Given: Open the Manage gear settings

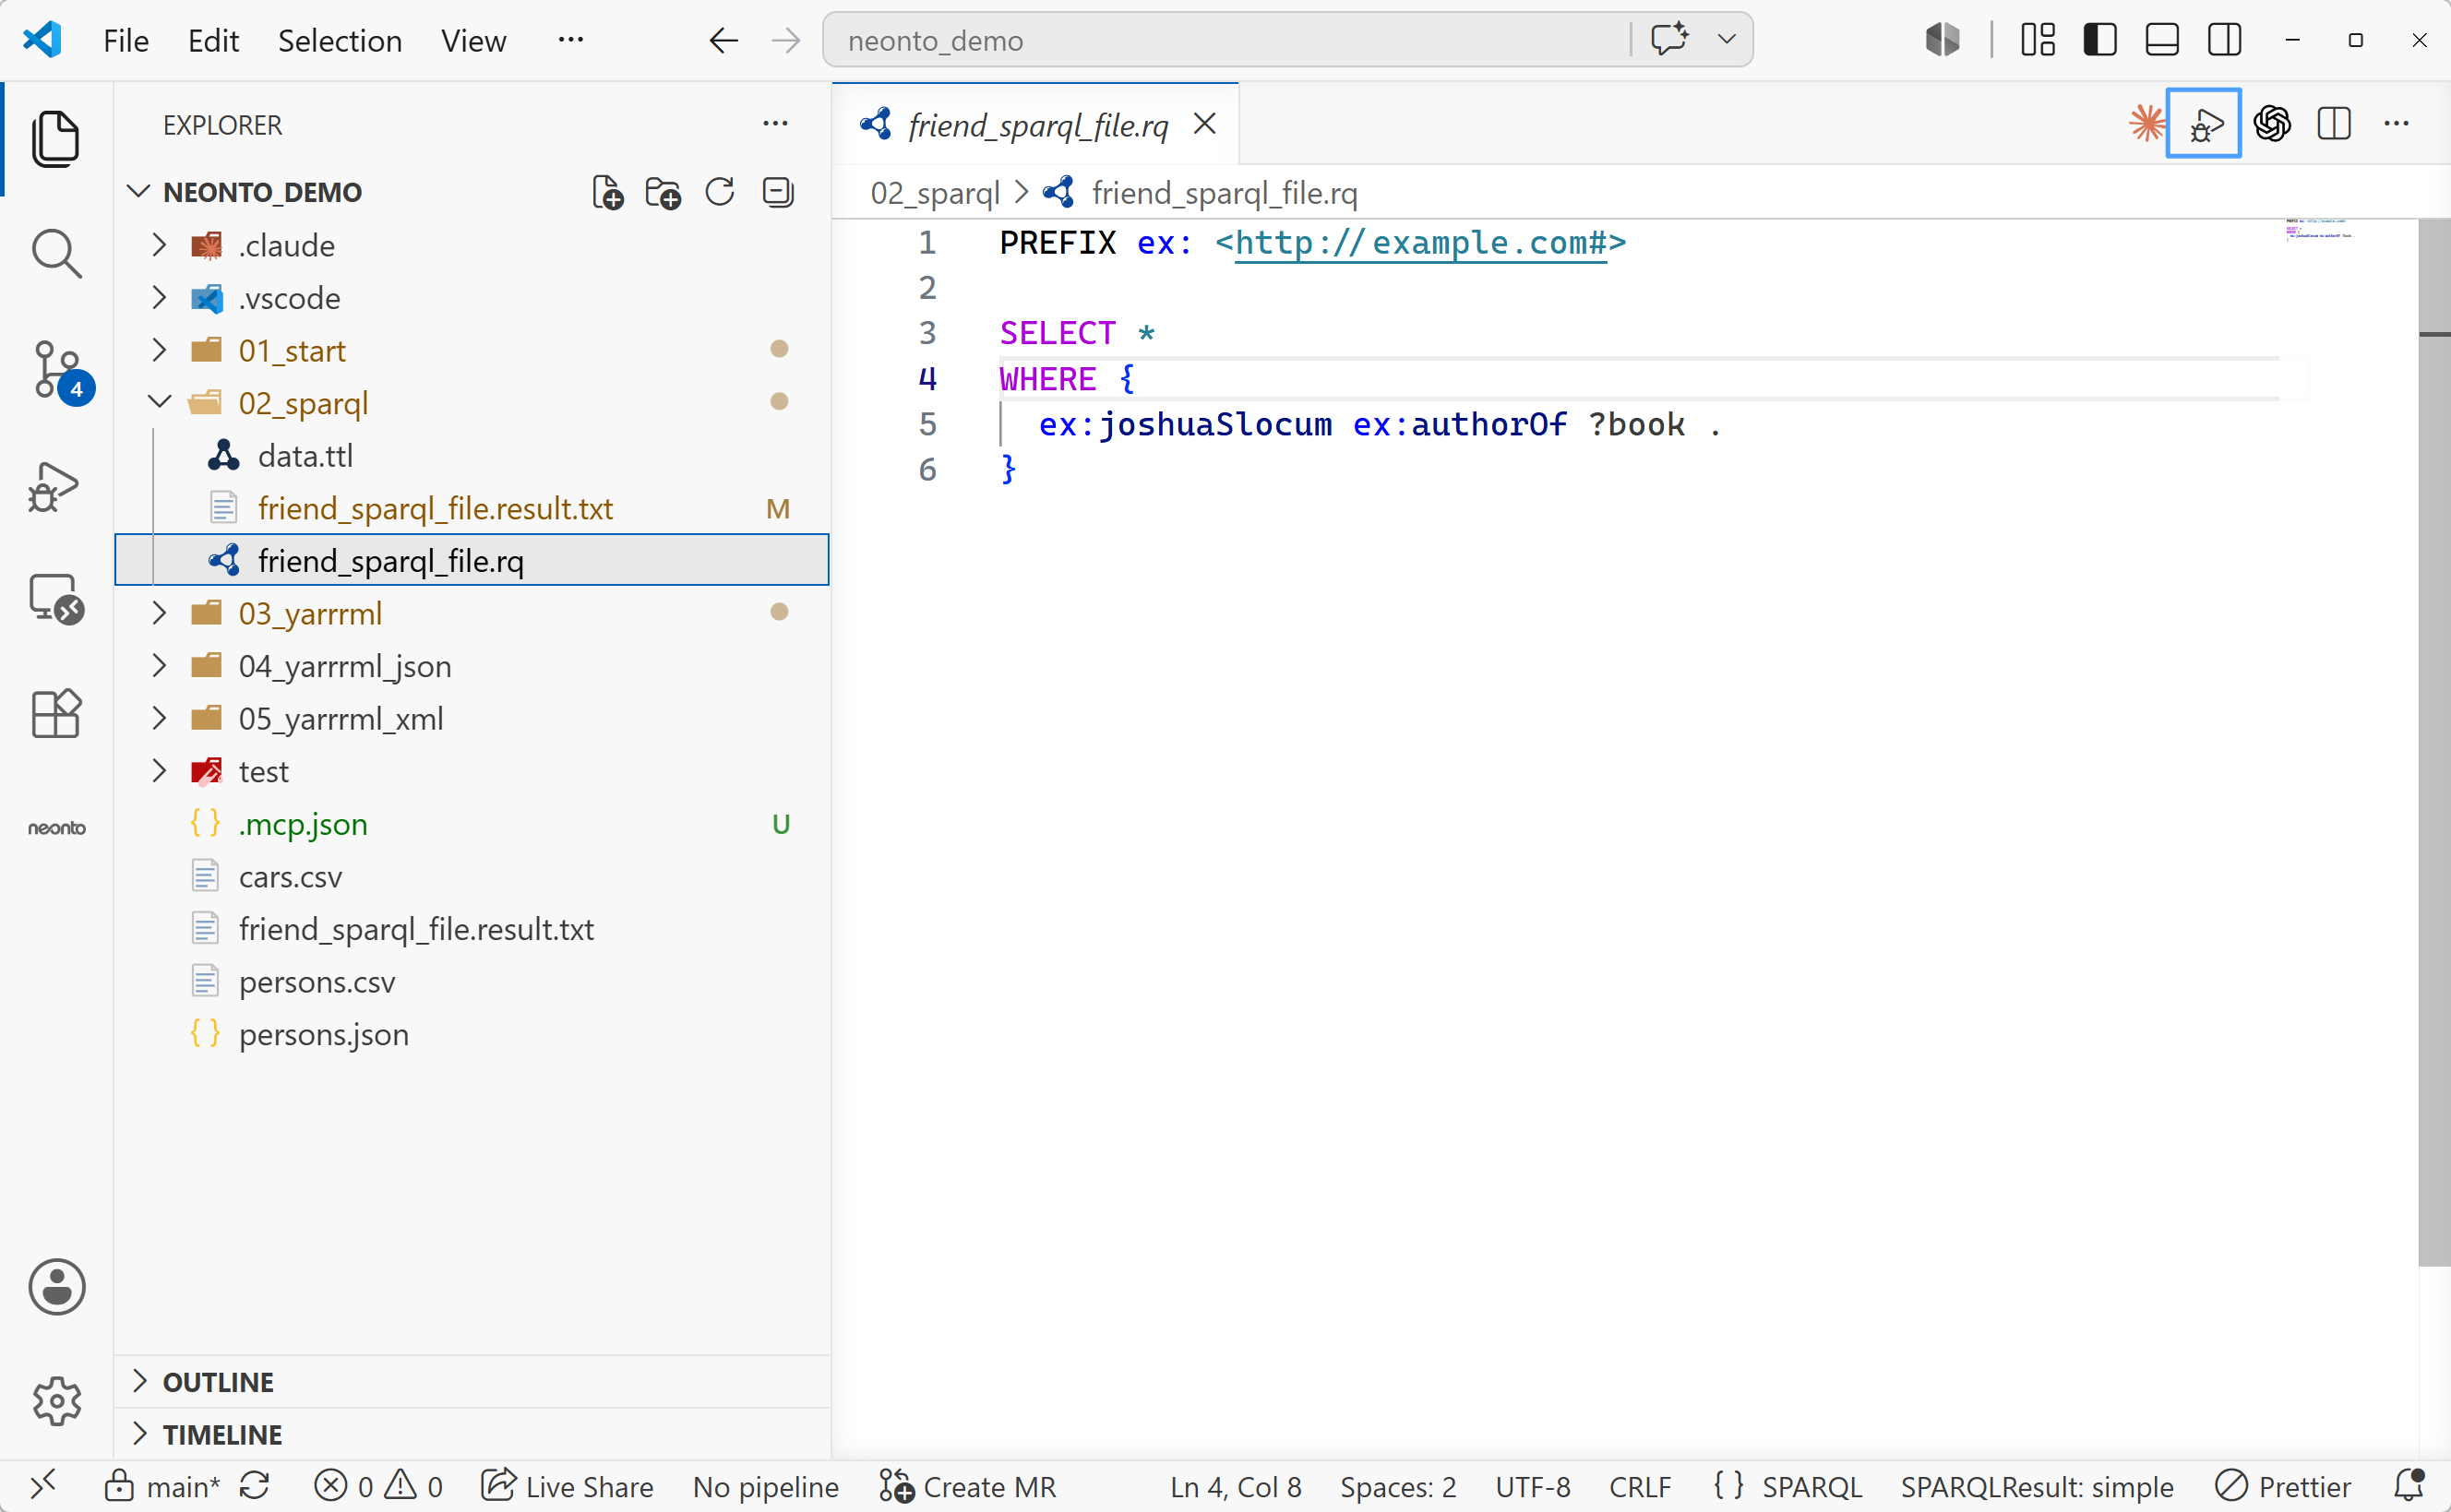Looking at the screenshot, I should pyautogui.click(x=56, y=1401).
